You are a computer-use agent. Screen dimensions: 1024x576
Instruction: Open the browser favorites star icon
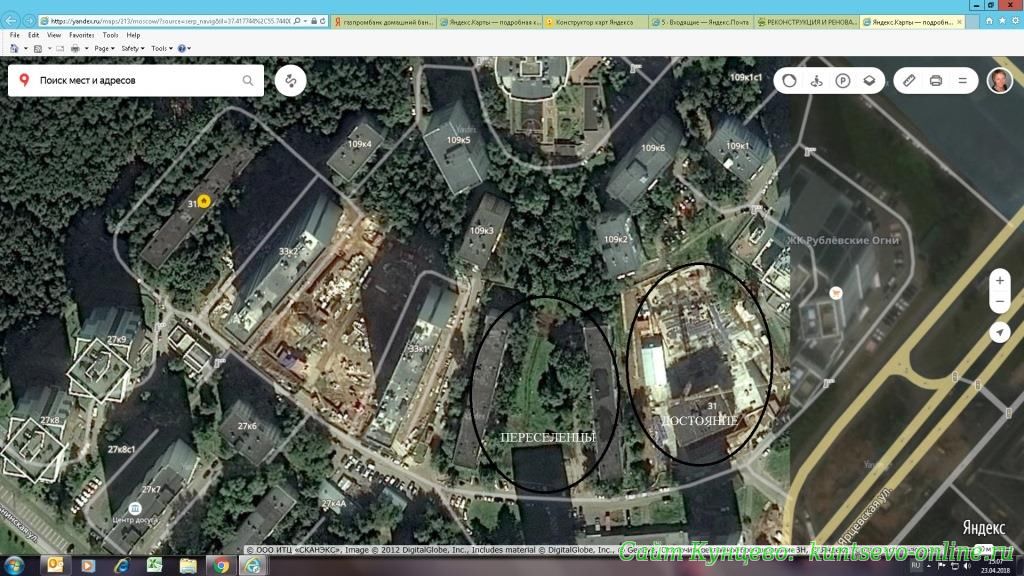1002,21
